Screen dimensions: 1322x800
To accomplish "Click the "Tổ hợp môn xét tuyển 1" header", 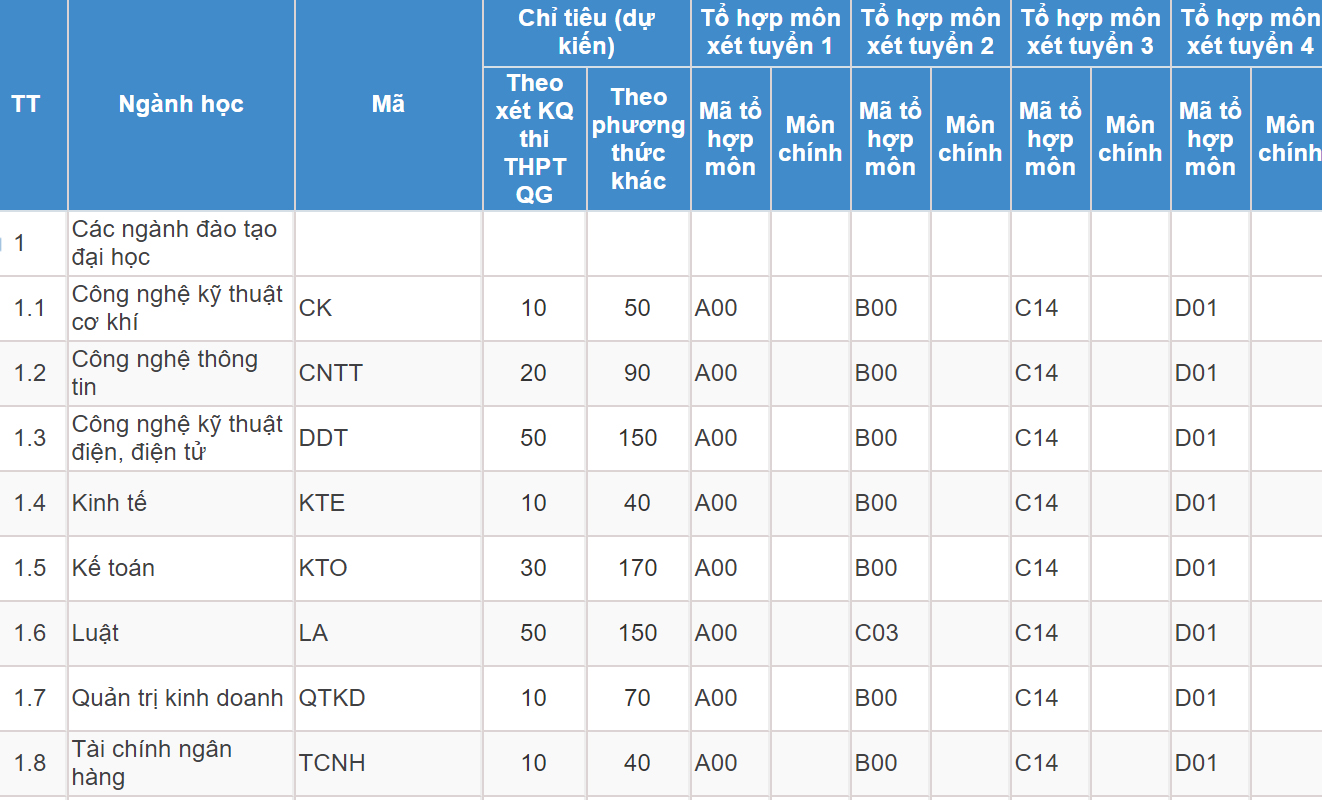I will coord(770,32).
